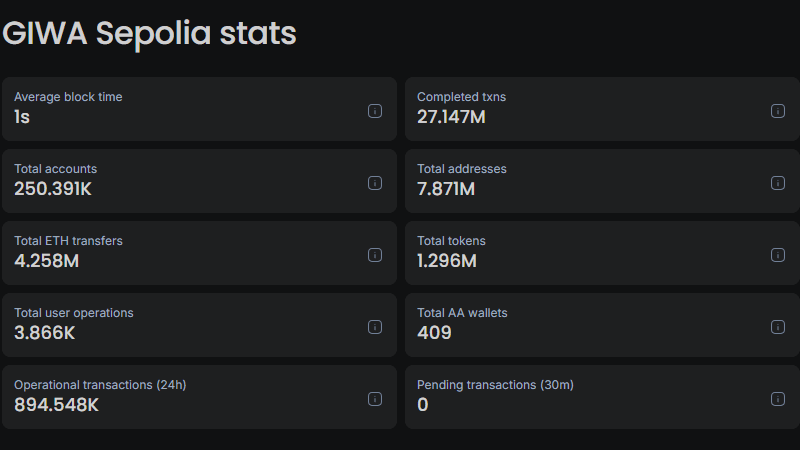Show Total ETH transfers info tooltip icon
Viewport: 800px width, 450px height.
(x=375, y=255)
